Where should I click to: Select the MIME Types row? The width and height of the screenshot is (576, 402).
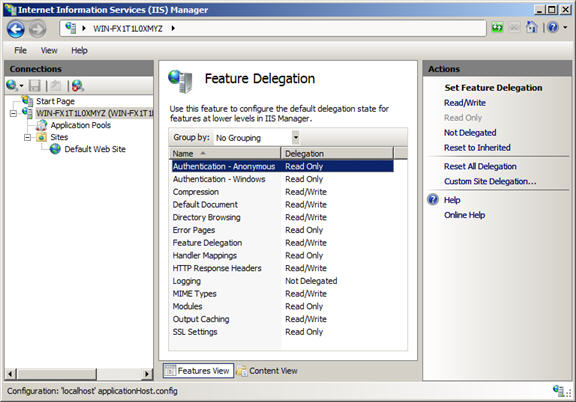282,294
